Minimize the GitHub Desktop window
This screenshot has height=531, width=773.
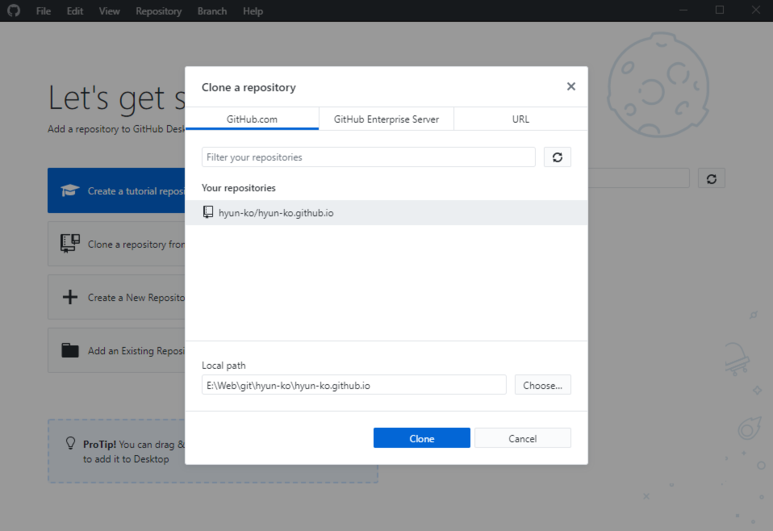[683, 10]
